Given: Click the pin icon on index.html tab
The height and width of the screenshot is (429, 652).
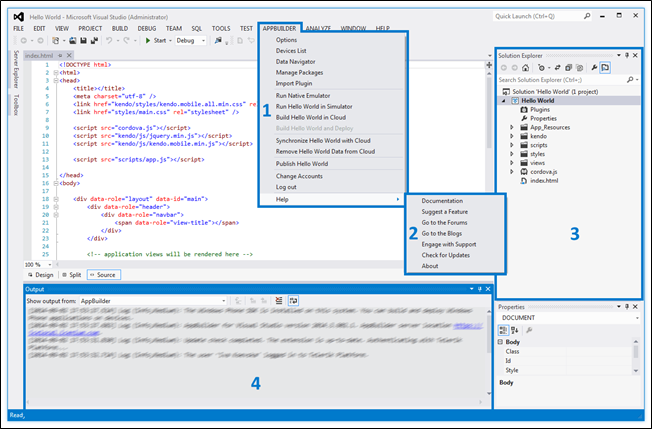Looking at the screenshot, I should [60, 55].
